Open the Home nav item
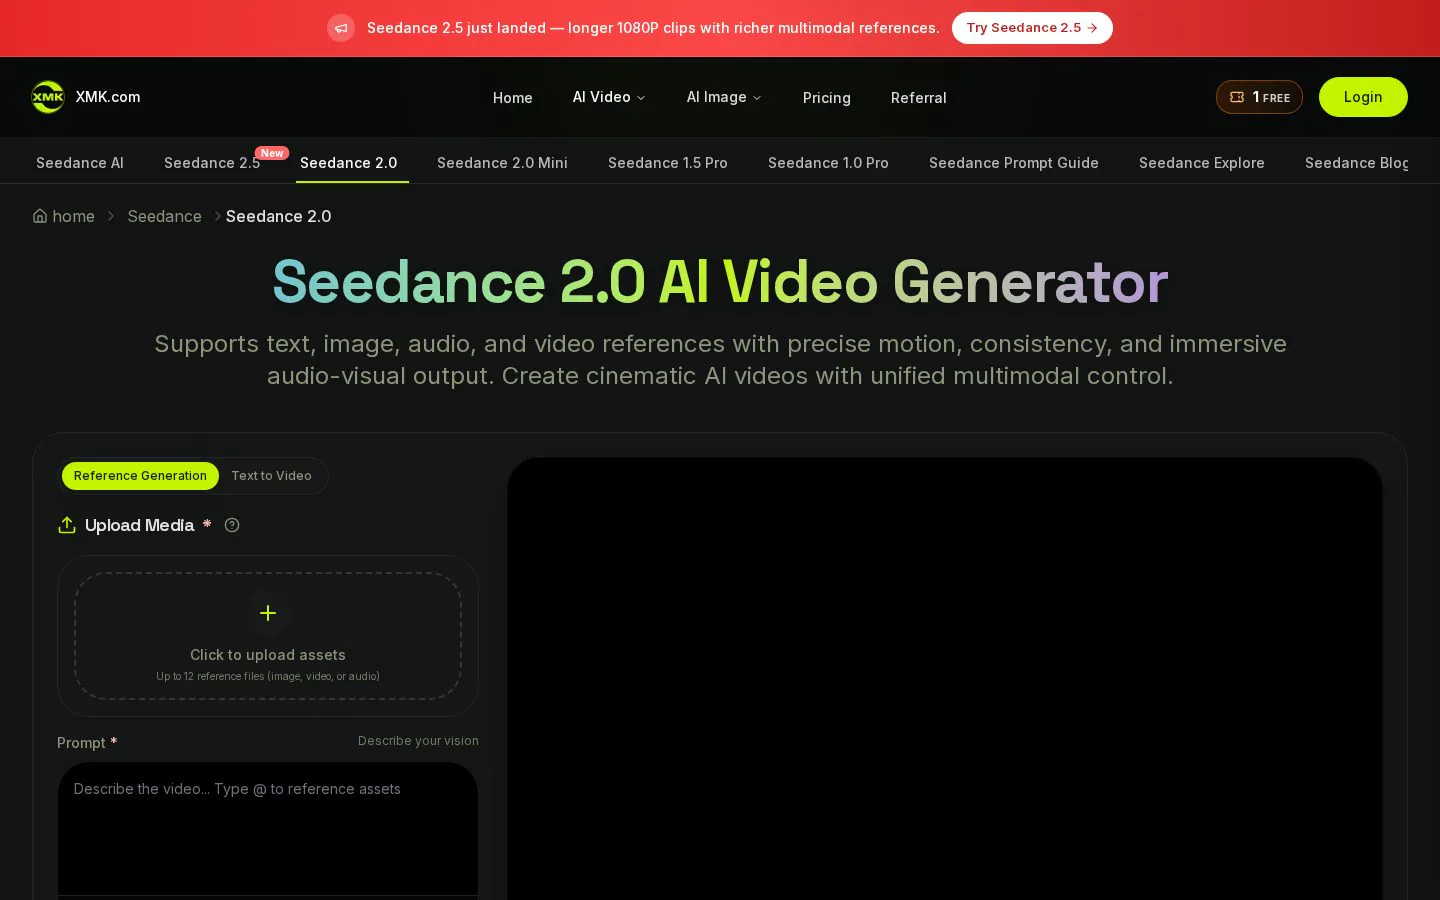Image resolution: width=1440 pixels, height=900 pixels. [x=513, y=97]
